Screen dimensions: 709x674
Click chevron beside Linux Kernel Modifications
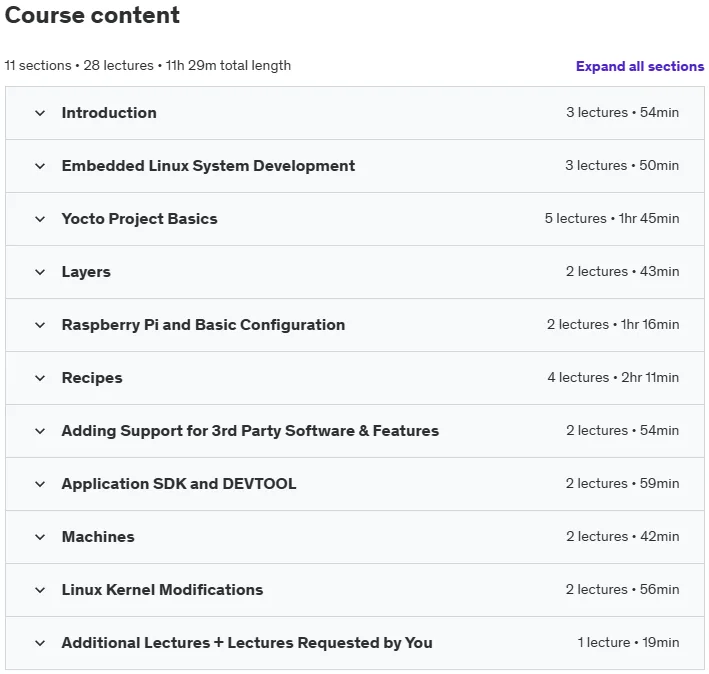pos(40,590)
